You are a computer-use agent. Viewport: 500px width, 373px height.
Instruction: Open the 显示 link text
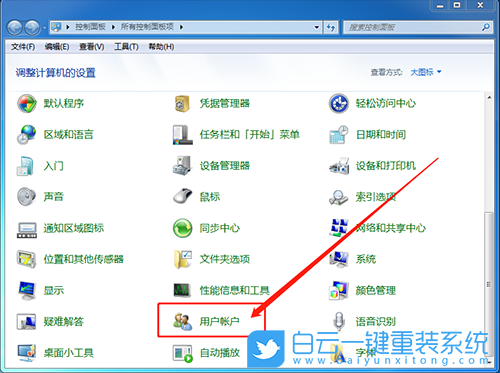tap(53, 290)
